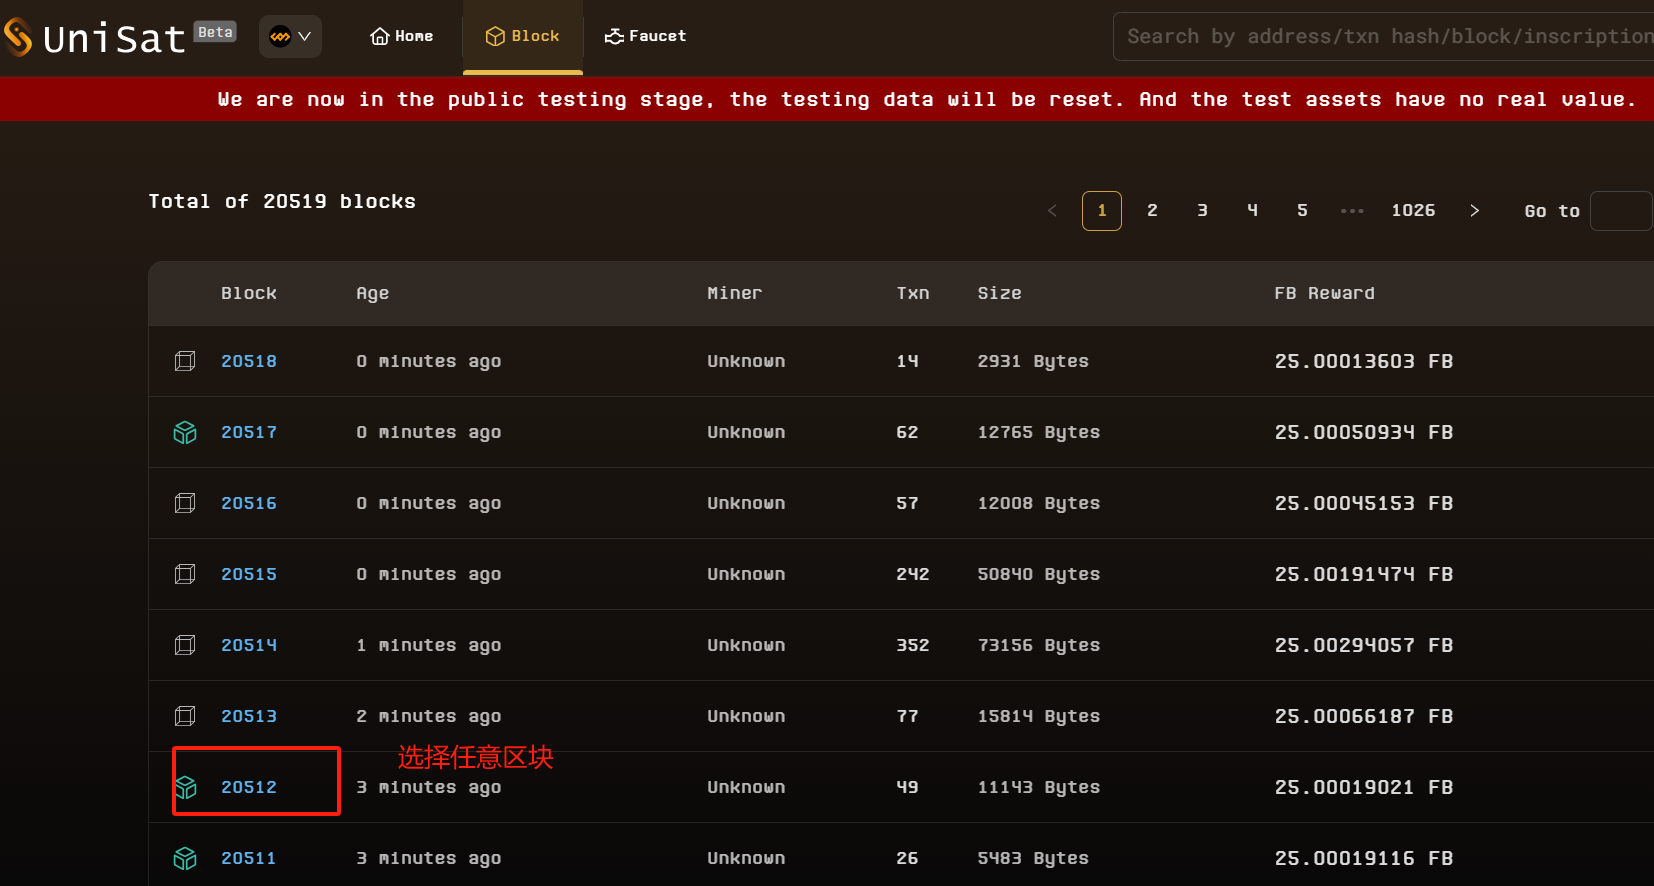Click the block icon for block 20518
Viewport: 1654px width, 886px height.
tap(185, 361)
